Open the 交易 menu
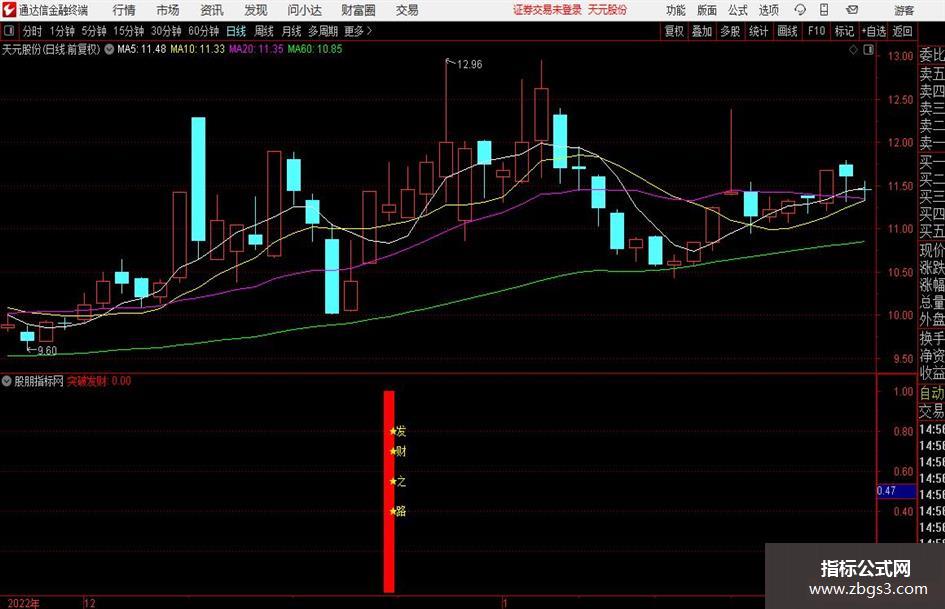945x609 pixels. [x=407, y=10]
